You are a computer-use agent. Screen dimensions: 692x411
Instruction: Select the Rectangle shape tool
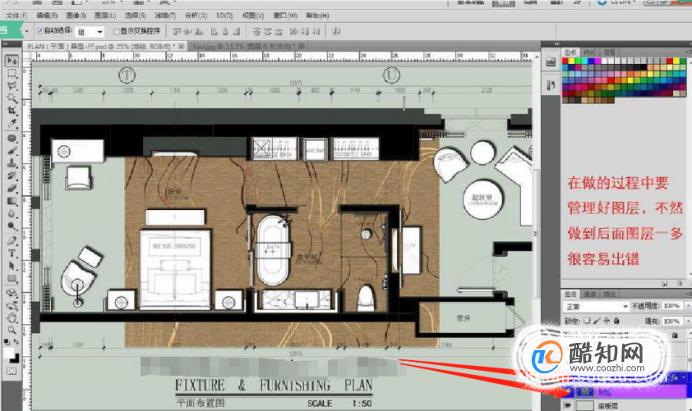tap(11, 279)
